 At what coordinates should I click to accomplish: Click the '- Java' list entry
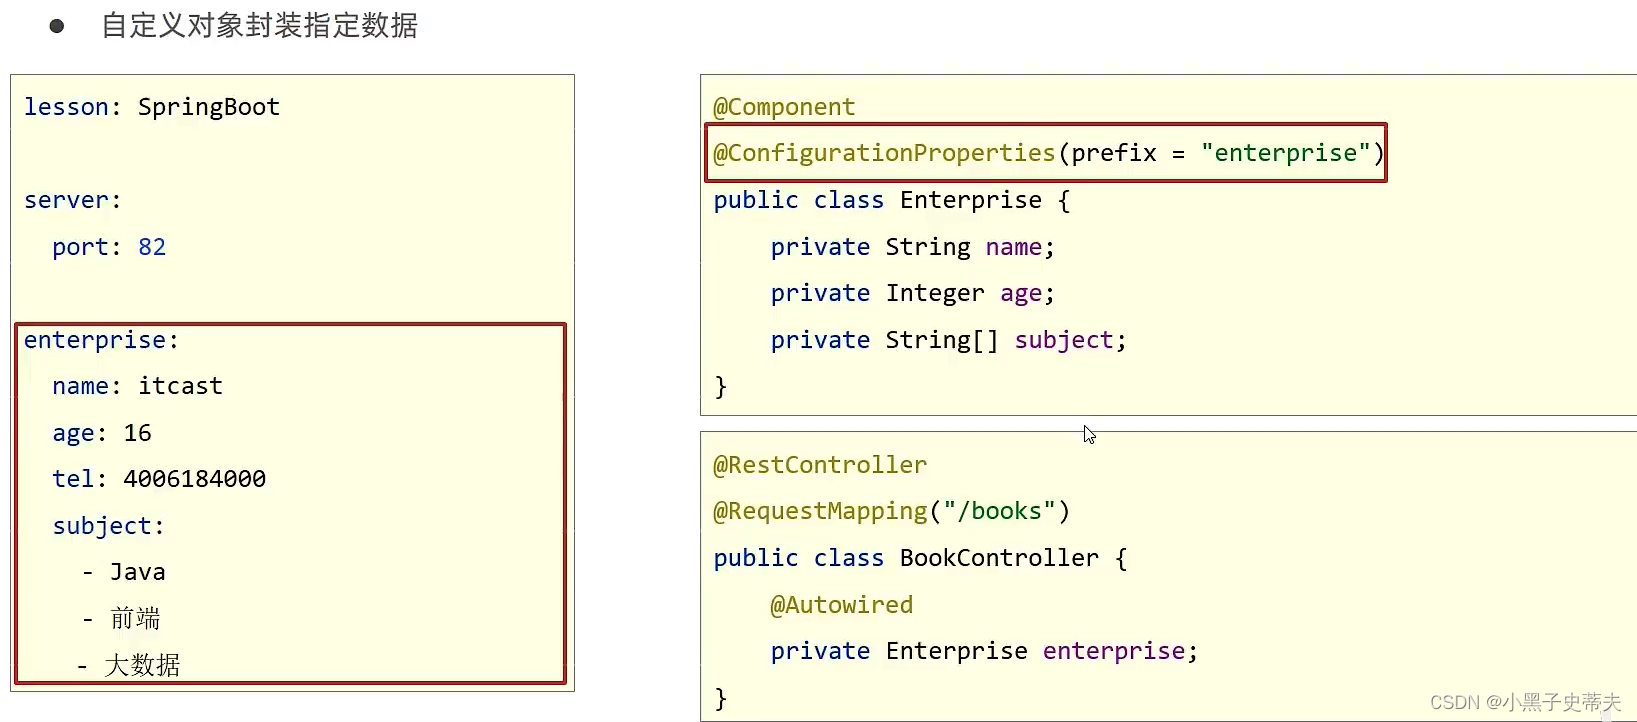[124, 572]
